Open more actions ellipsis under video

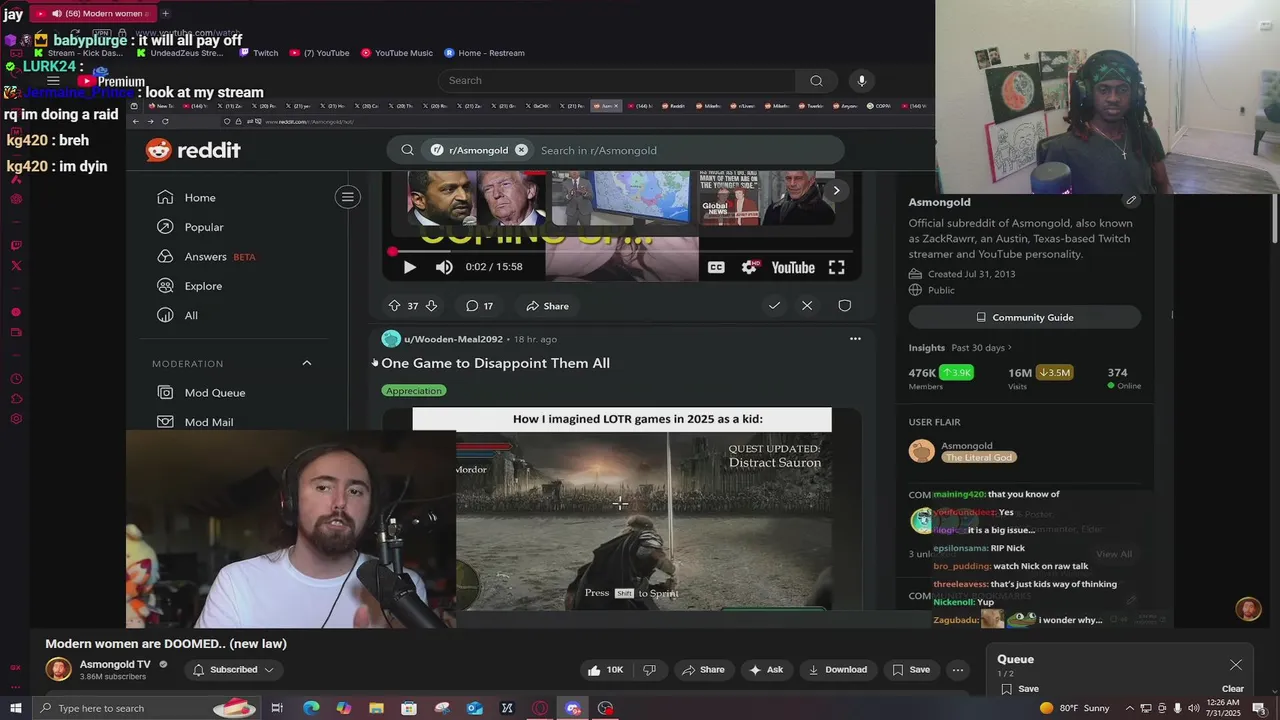[958, 670]
